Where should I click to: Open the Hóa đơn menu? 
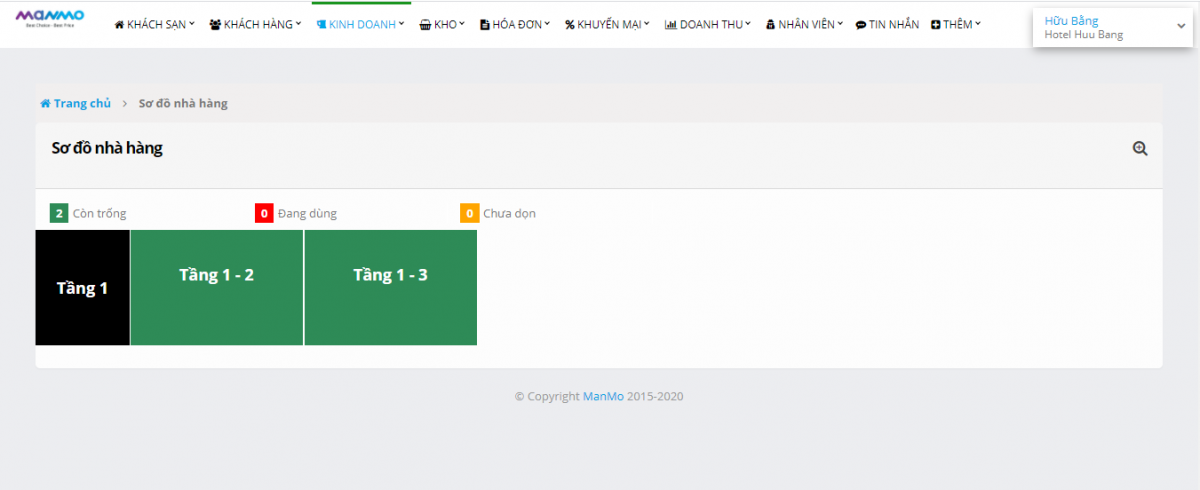[516, 24]
